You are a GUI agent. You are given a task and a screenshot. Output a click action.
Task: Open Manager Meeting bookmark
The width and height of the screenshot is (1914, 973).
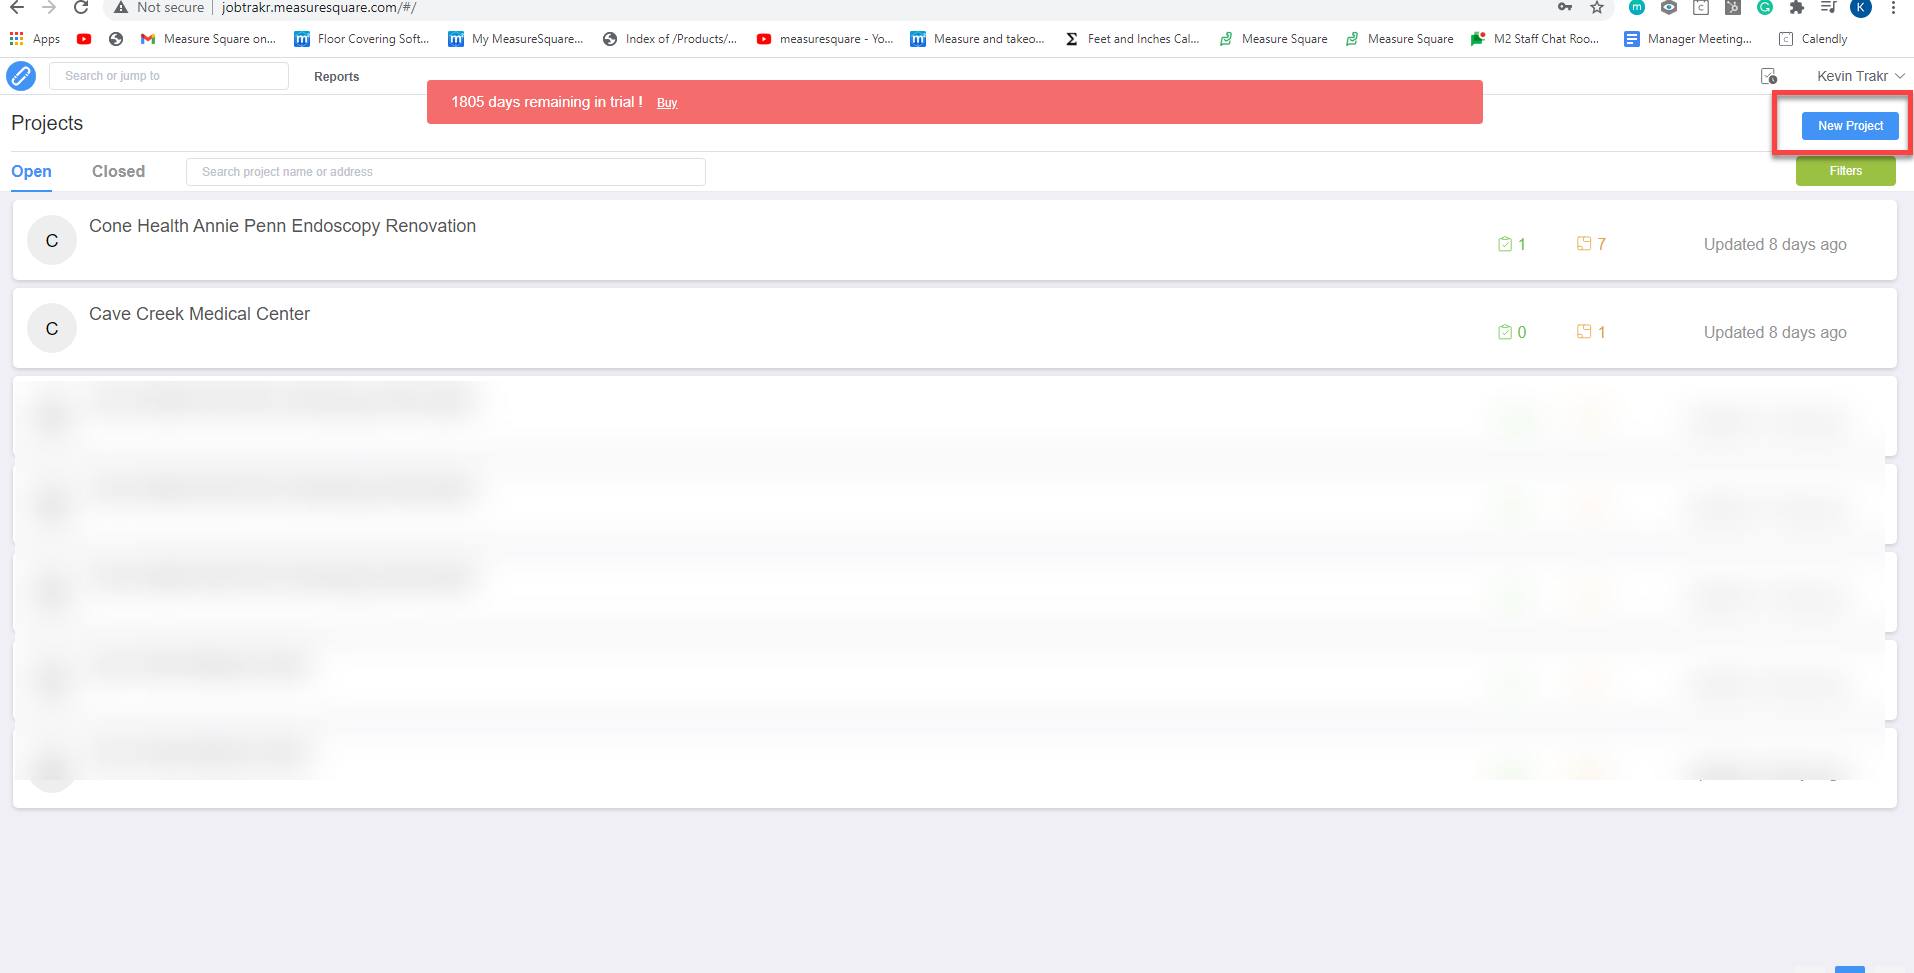point(1688,39)
